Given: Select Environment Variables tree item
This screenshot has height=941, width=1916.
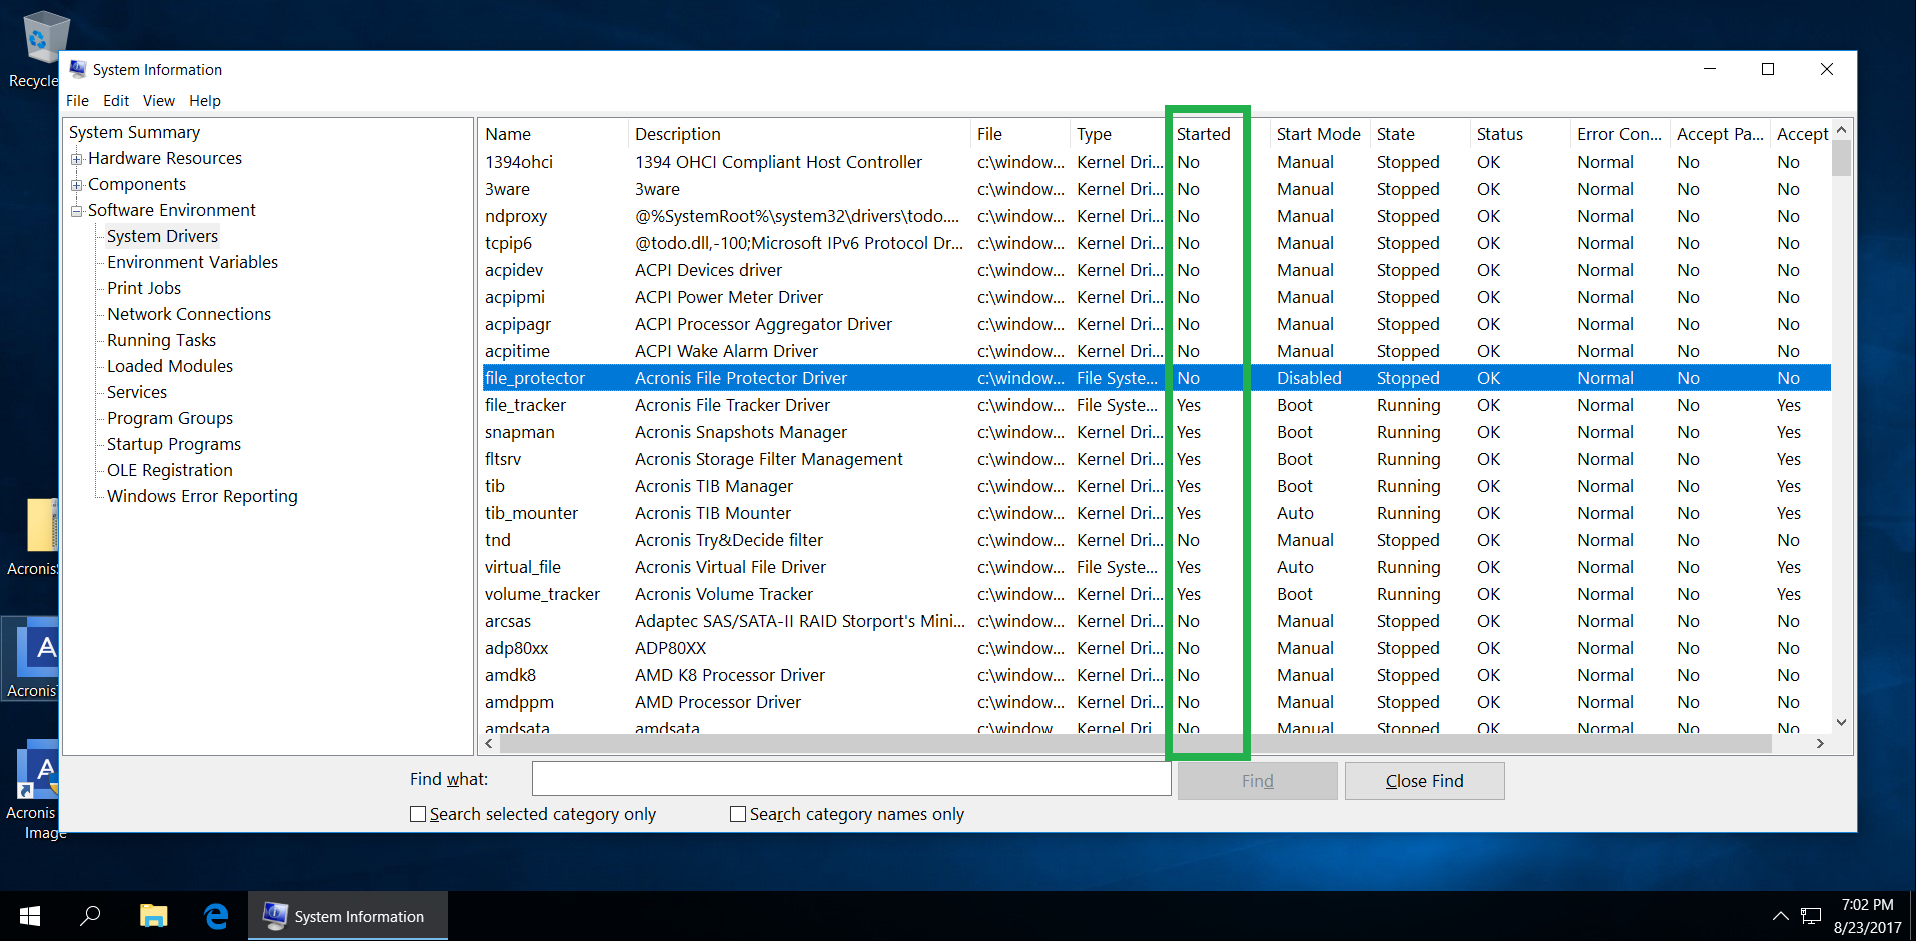Looking at the screenshot, I should click(x=192, y=262).
